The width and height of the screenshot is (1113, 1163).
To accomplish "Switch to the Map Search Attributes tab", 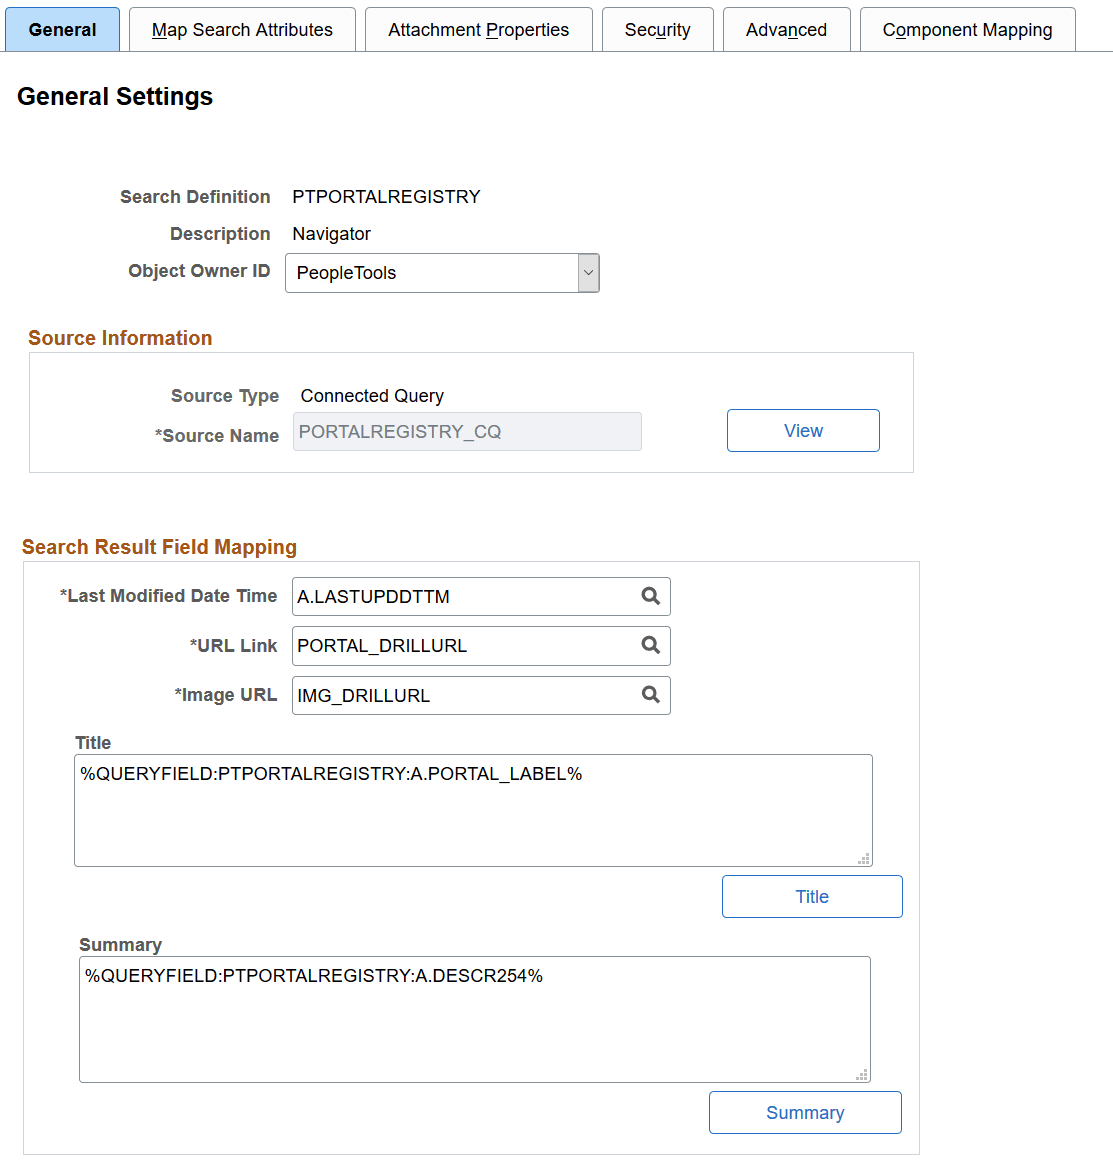I will (241, 29).
